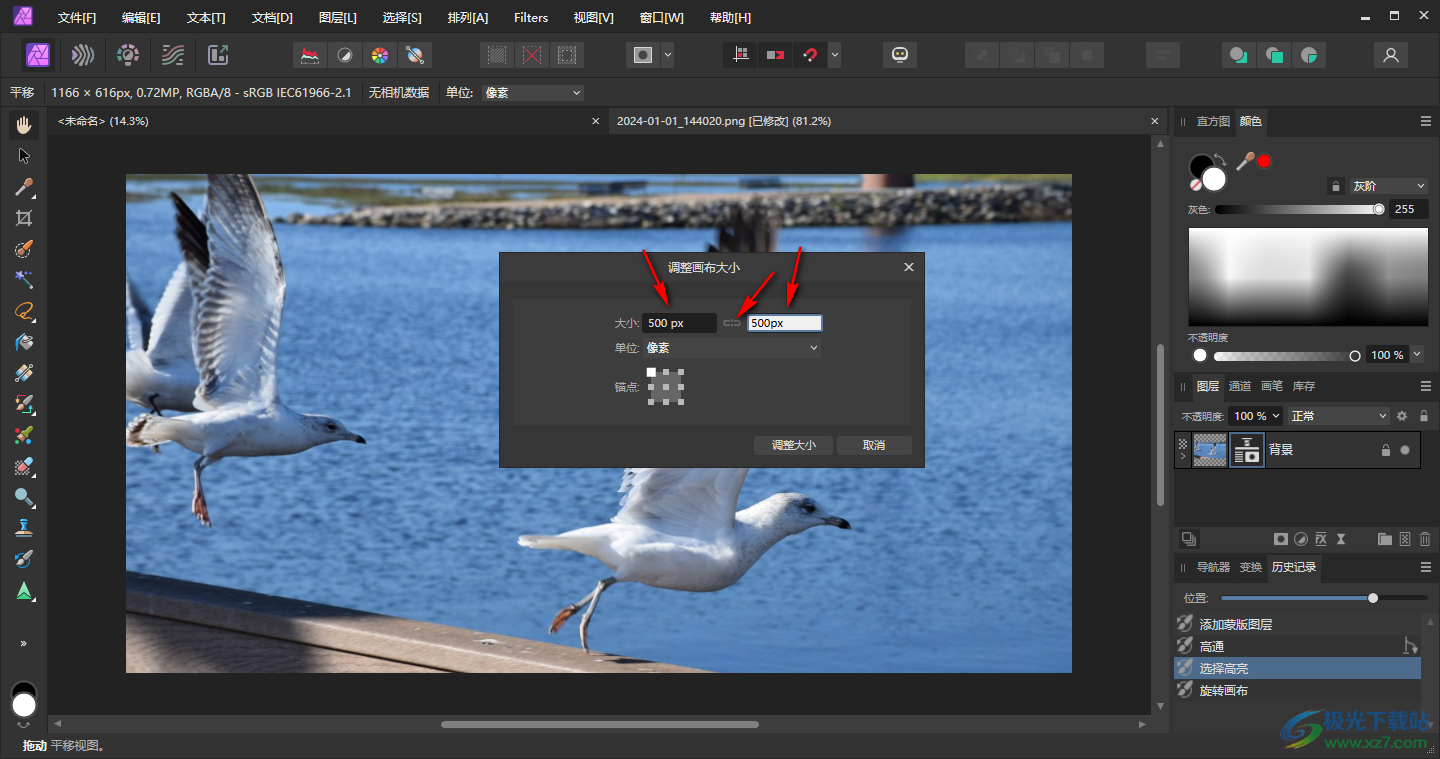Apply auto contrast
The image size is (1440, 759).
tap(344, 55)
